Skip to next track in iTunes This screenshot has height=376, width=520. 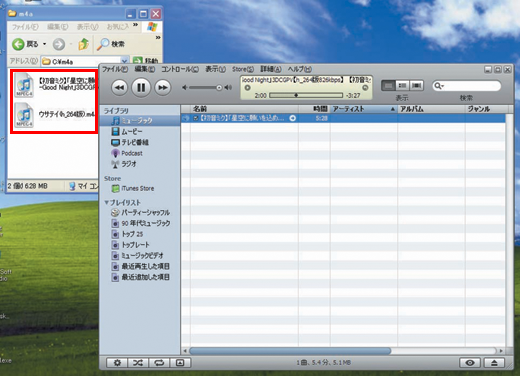click(x=163, y=88)
